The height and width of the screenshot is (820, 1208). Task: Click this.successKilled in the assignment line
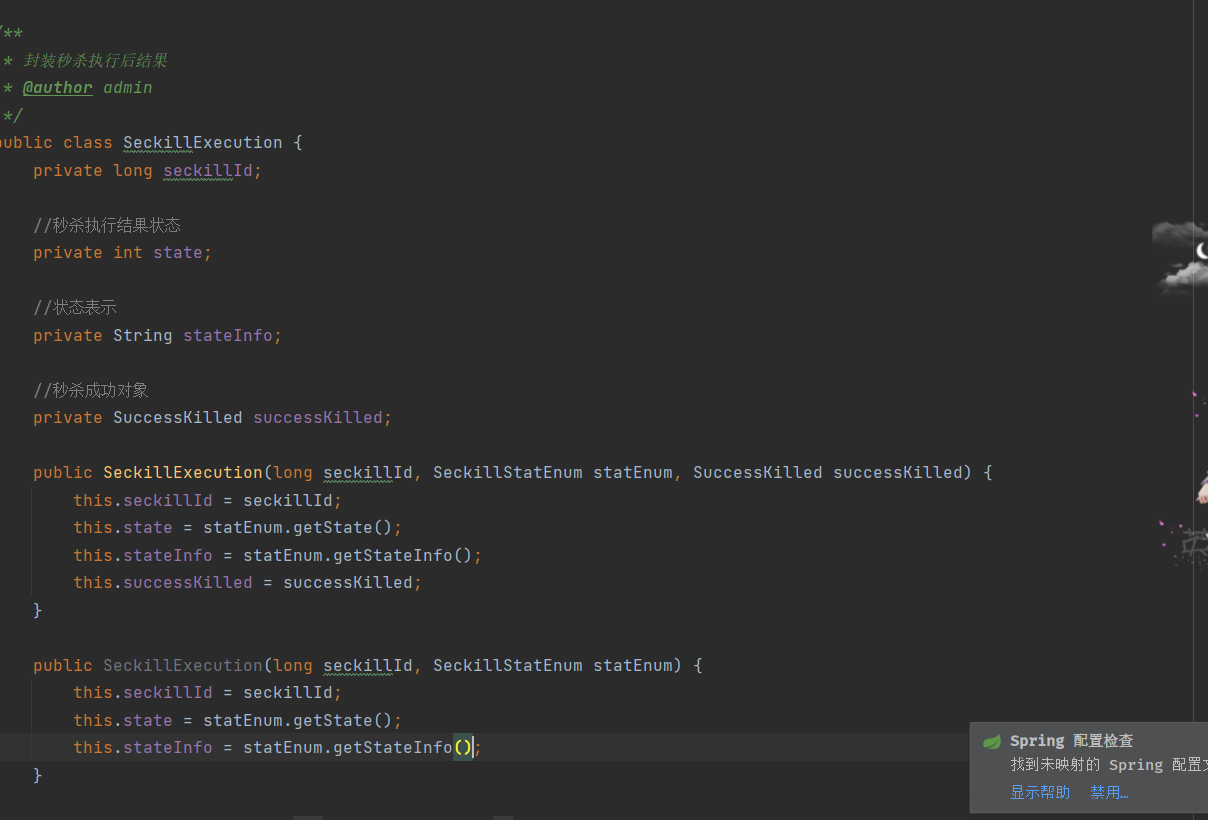click(x=163, y=582)
